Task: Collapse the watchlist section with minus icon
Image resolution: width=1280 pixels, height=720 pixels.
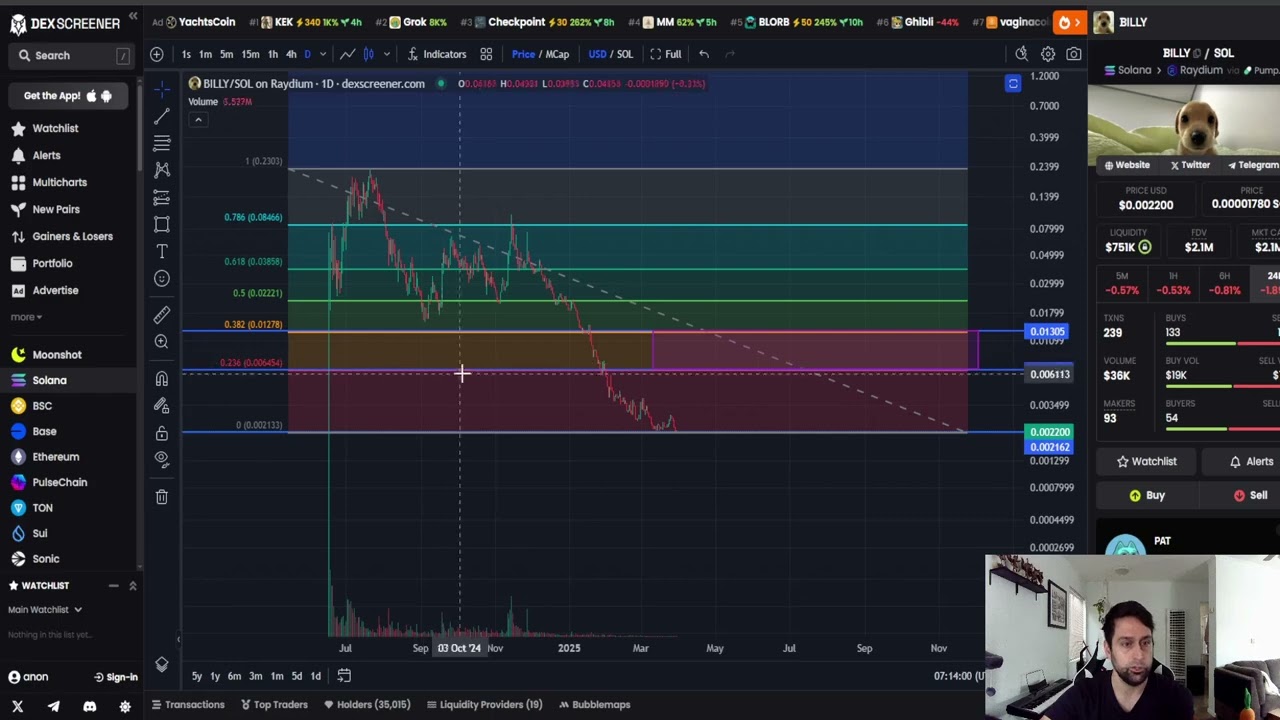Action: pyautogui.click(x=113, y=586)
